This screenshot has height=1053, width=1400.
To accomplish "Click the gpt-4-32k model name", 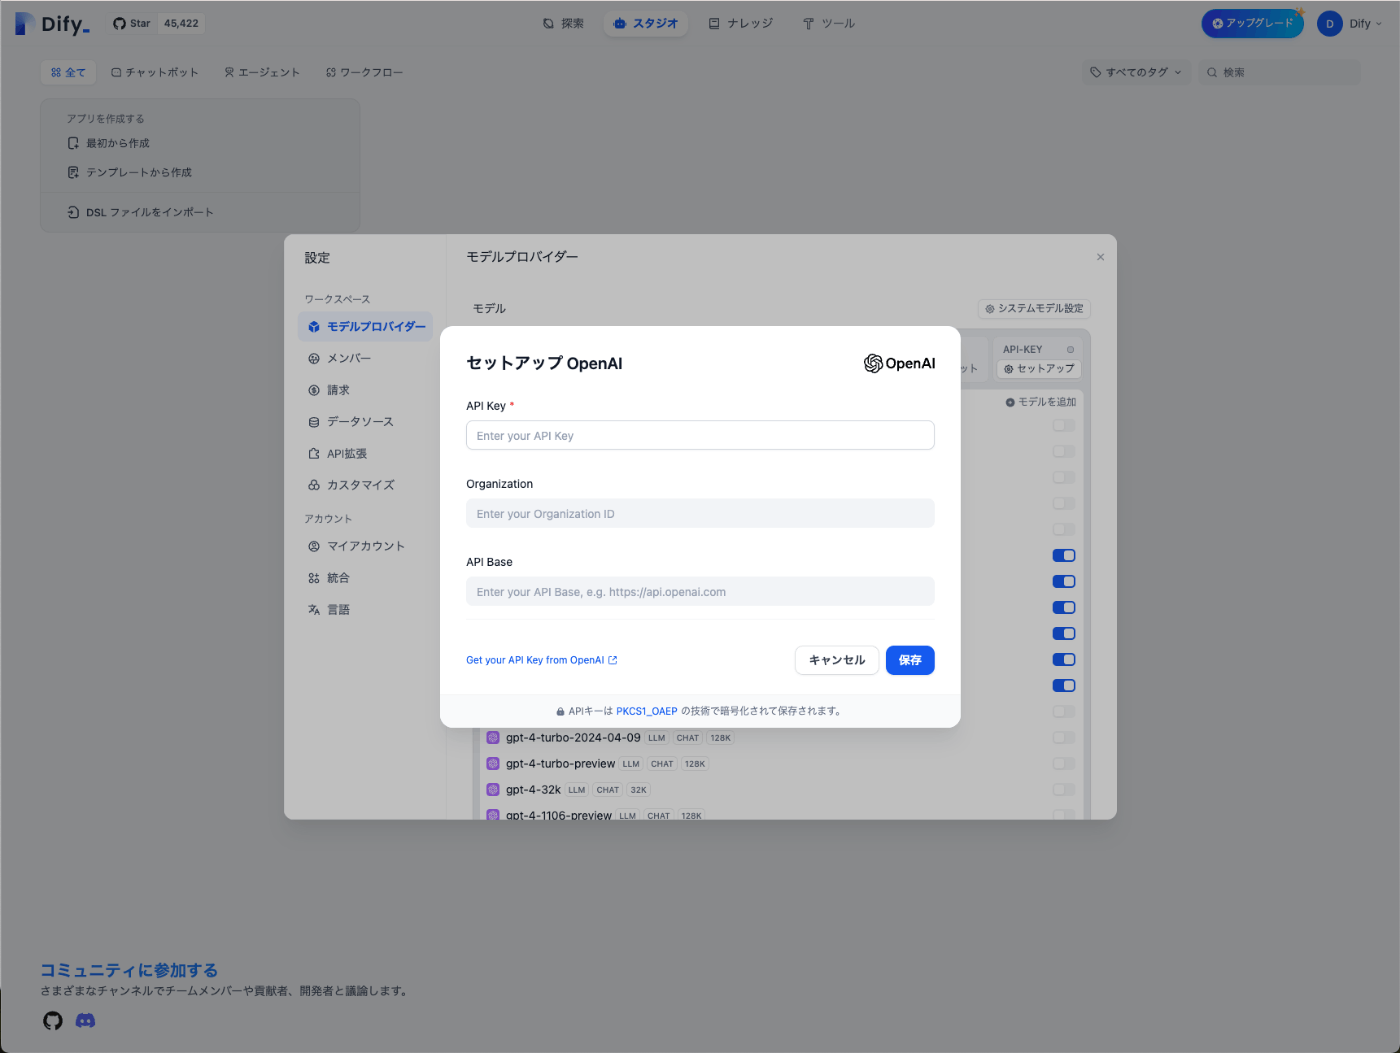I will (x=533, y=790).
